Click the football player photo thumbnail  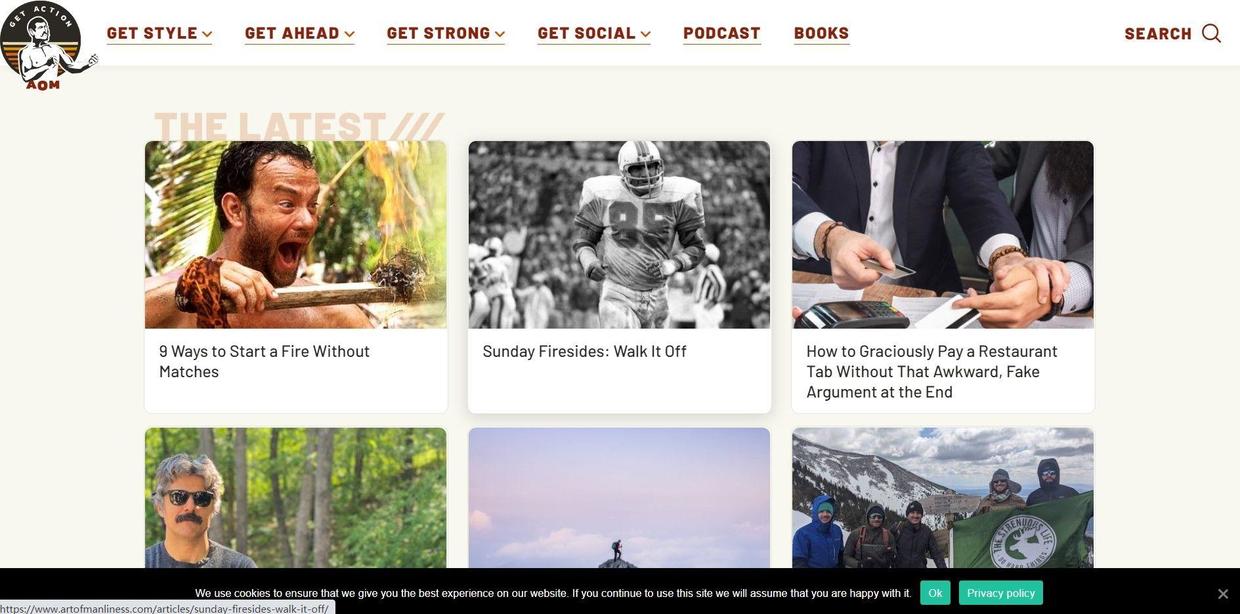619,235
